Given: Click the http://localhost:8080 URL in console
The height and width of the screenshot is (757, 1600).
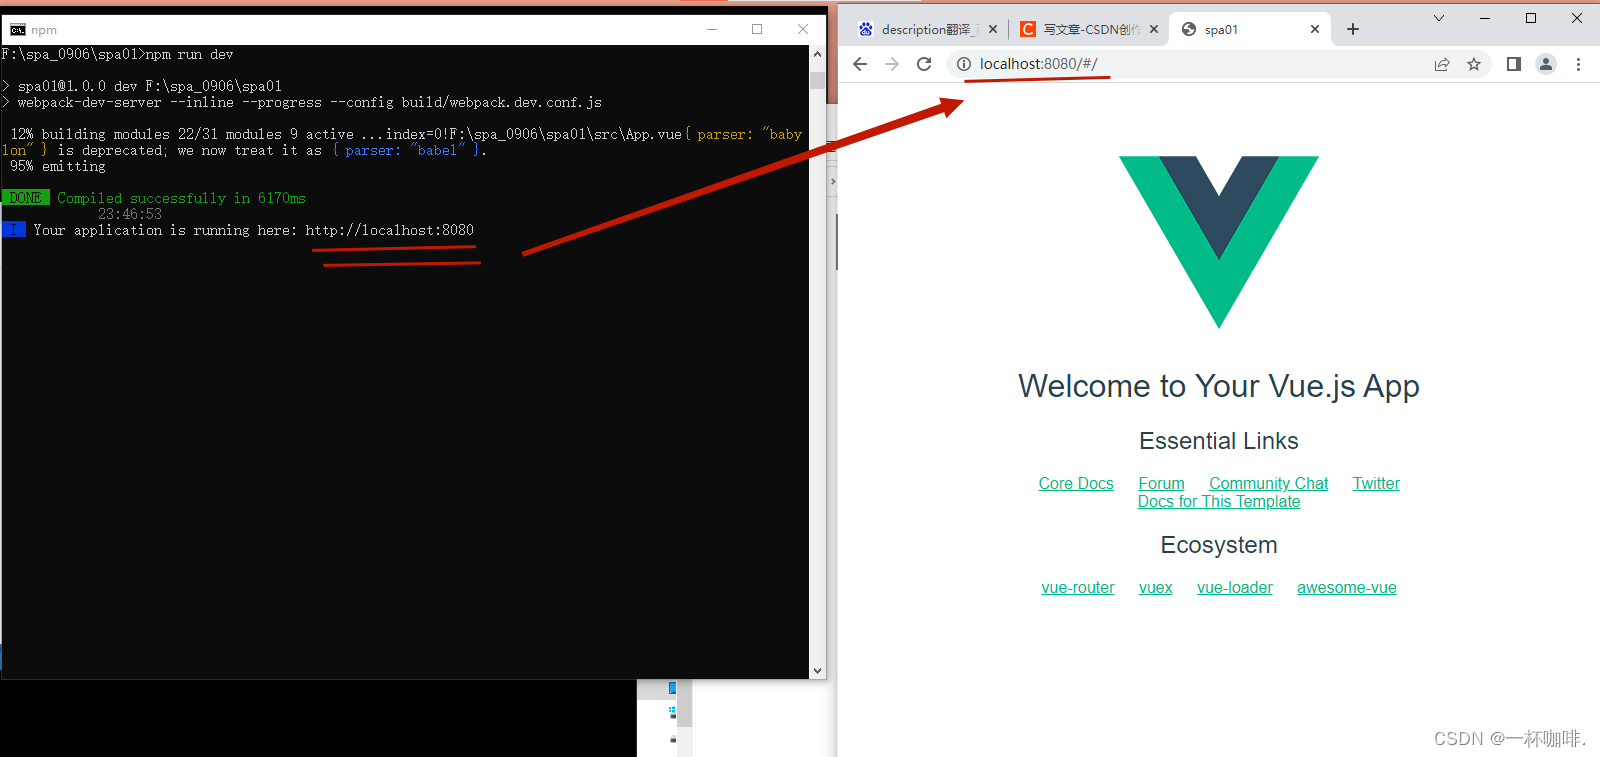Looking at the screenshot, I should (390, 230).
